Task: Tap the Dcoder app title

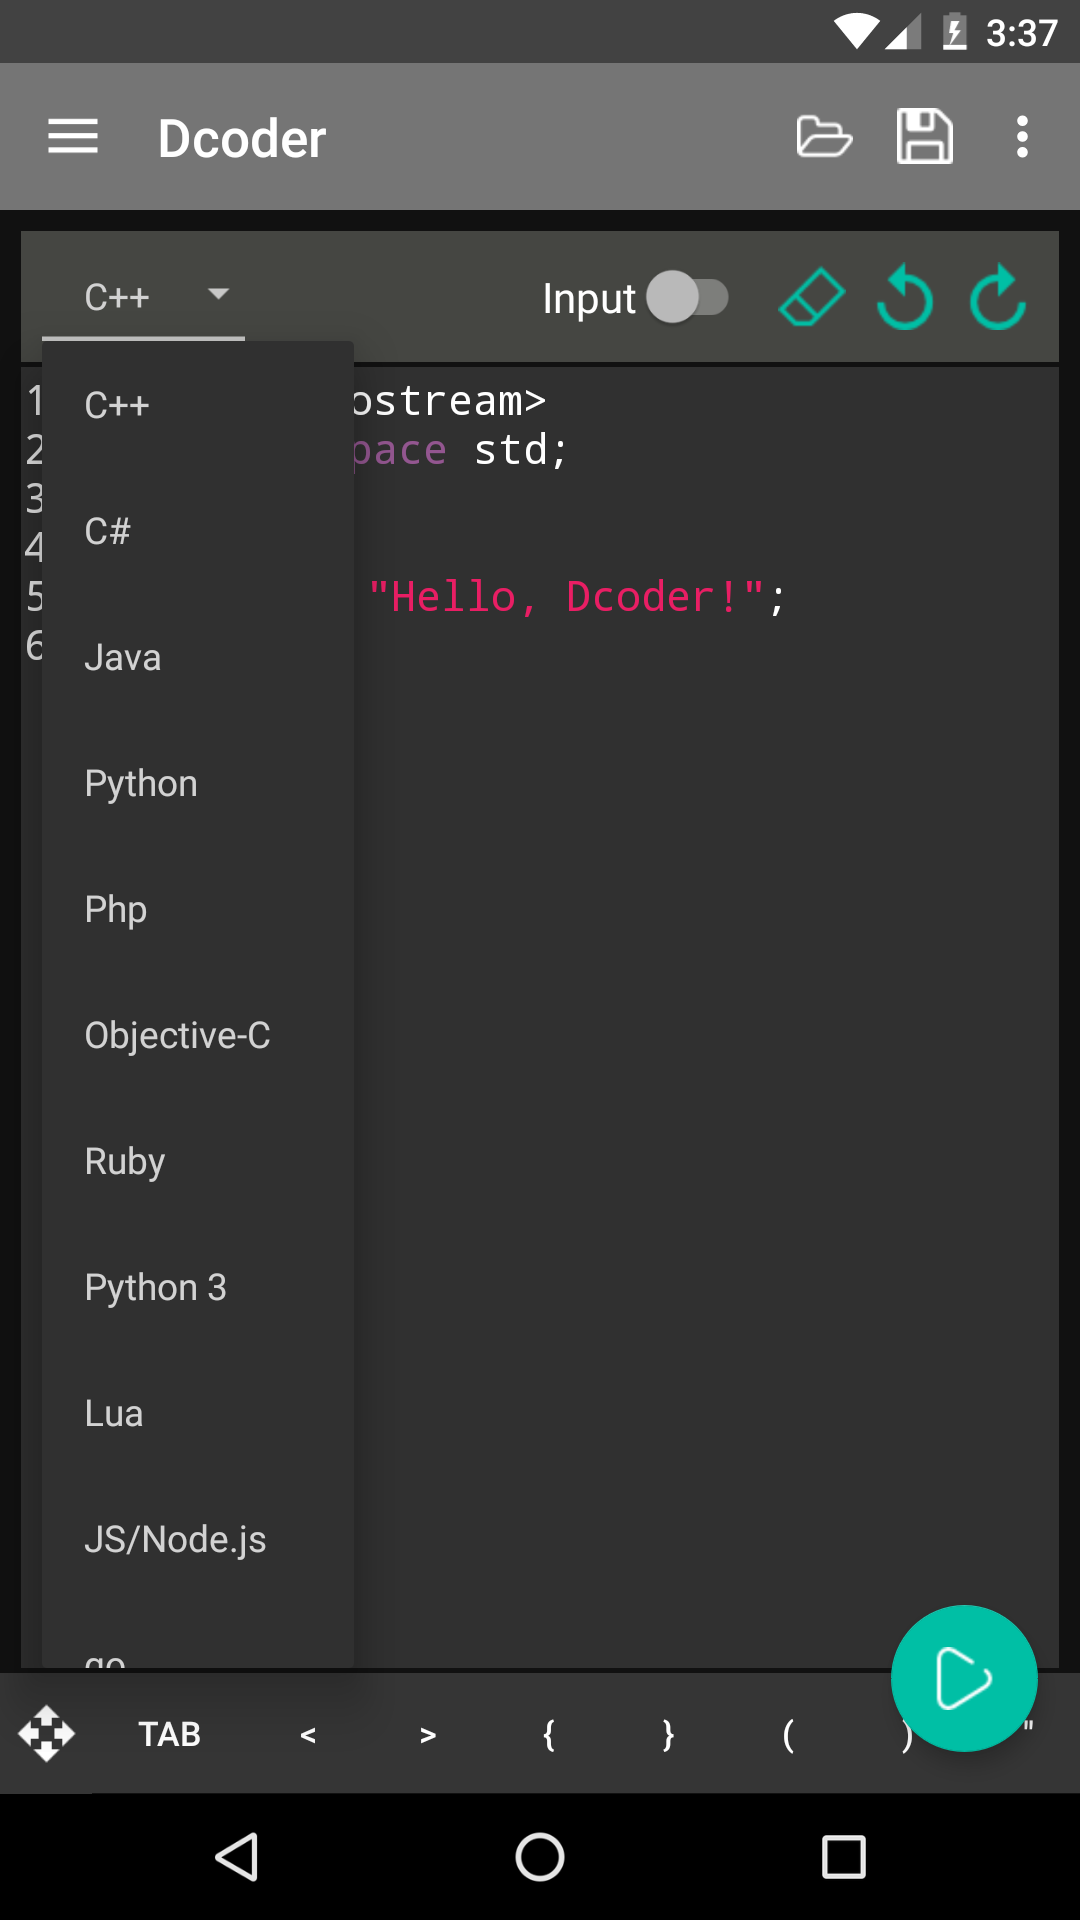Action: click(x=242, y=138)
